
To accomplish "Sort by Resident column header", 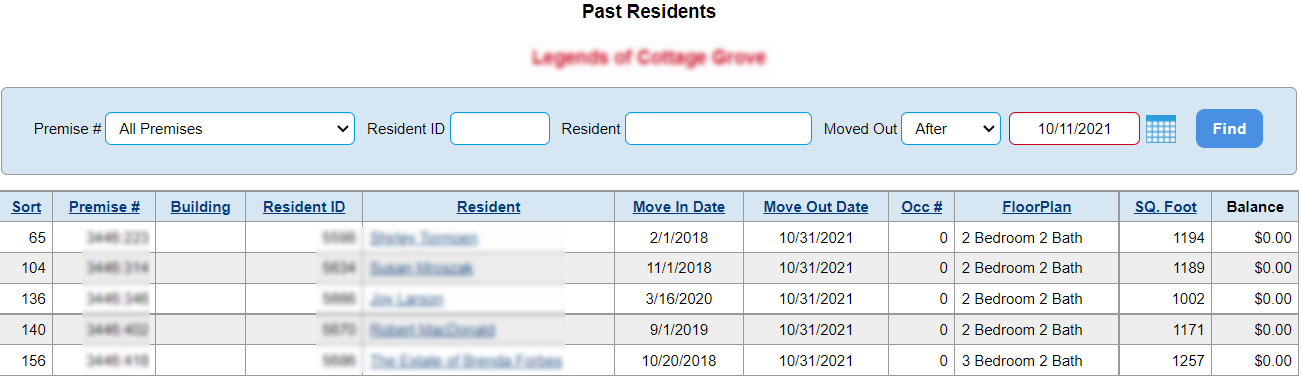I will [489, 207].
